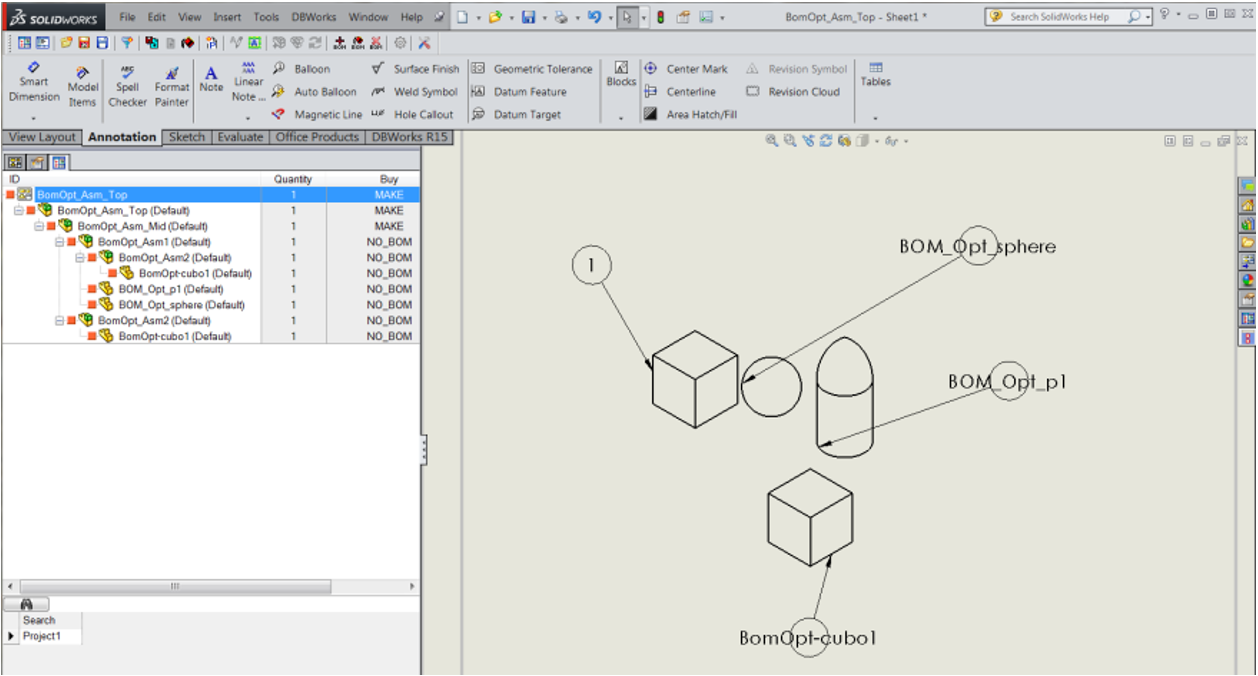Activate the Format Painter
This screenshot has width=1258, height=676.
pos(172,87)
